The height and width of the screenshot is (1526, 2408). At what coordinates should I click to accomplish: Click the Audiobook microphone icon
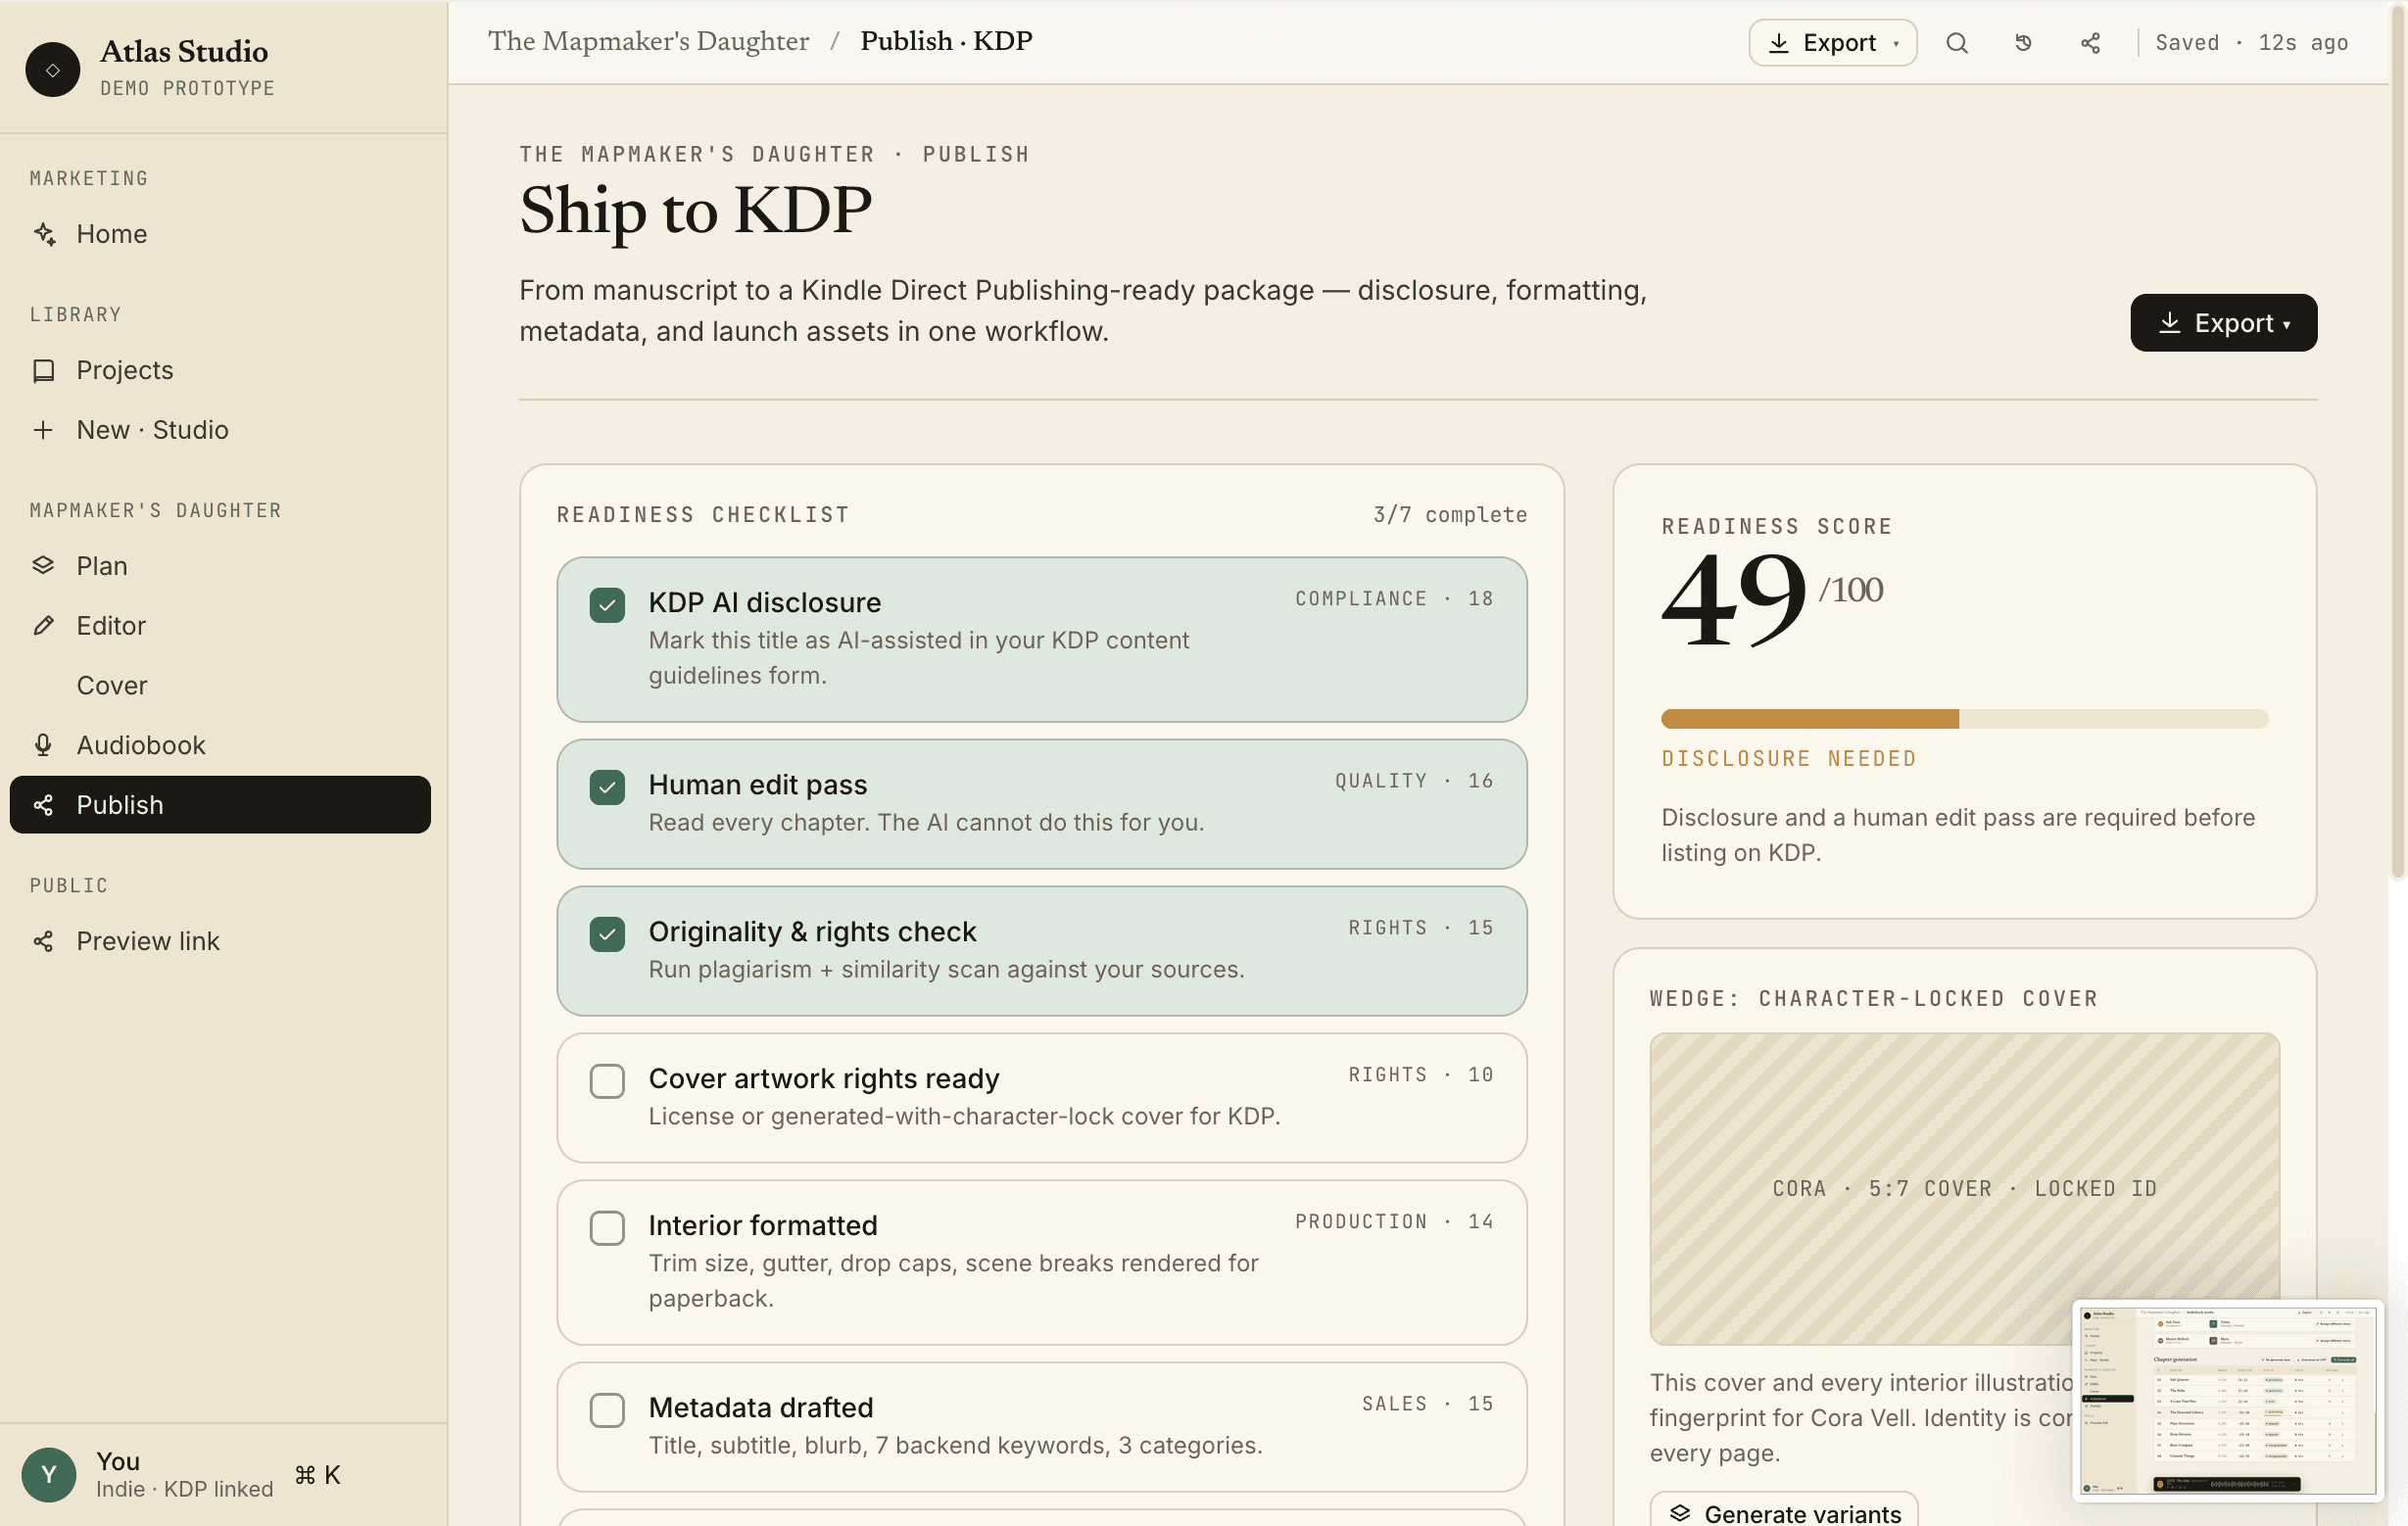pyautogui.click(x=43, y=745)
